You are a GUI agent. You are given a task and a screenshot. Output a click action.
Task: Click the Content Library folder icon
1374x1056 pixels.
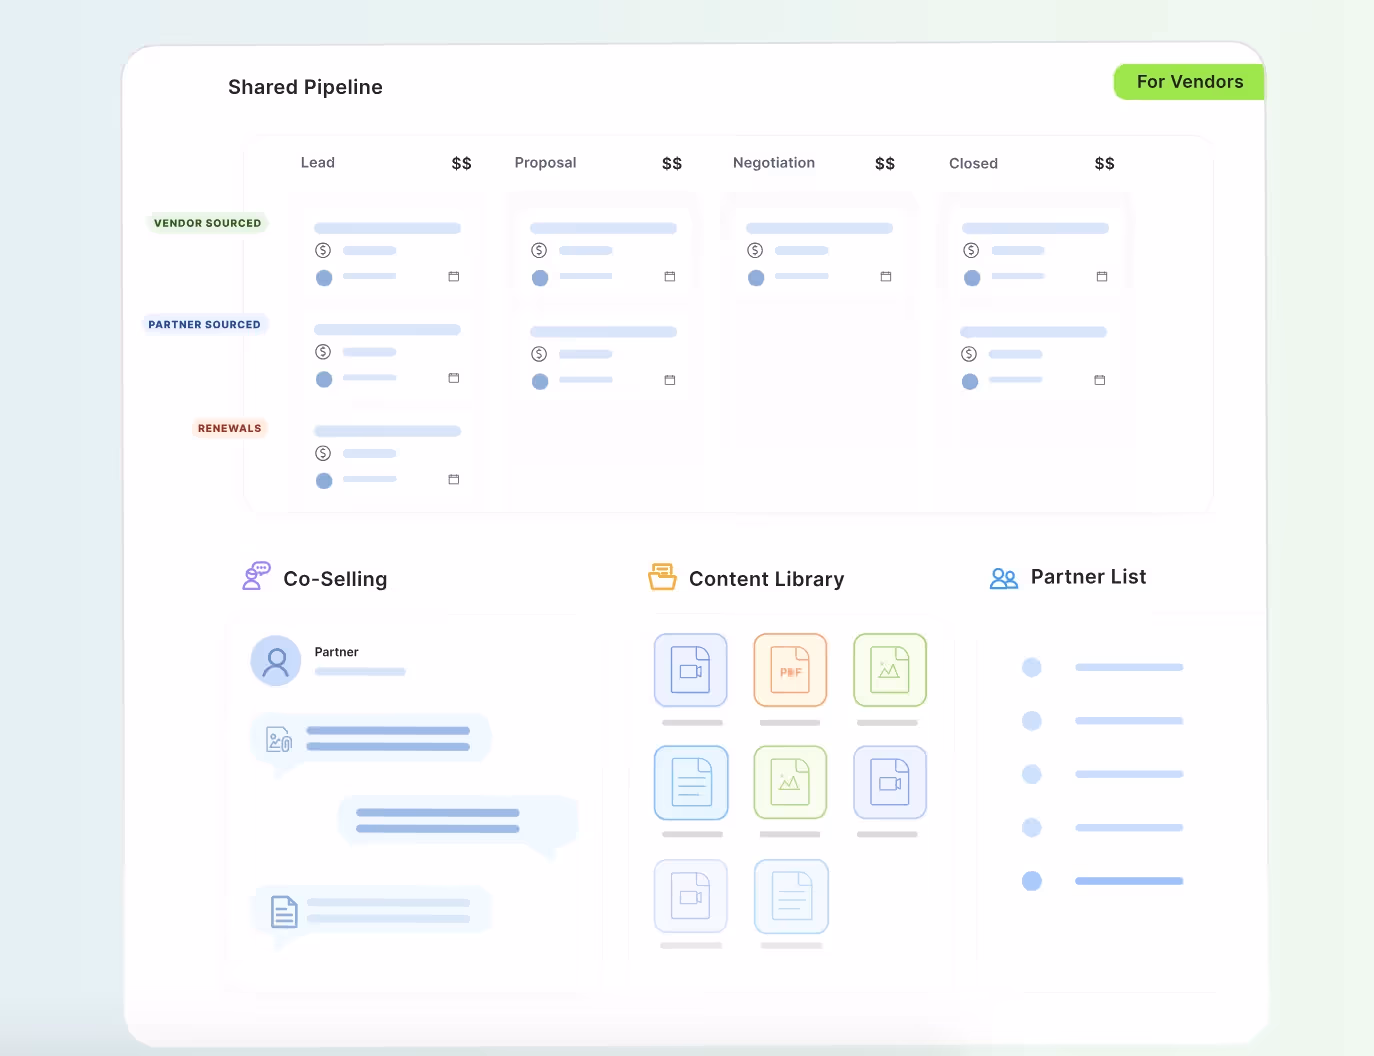pyautogui.click(x=662, y=577)
